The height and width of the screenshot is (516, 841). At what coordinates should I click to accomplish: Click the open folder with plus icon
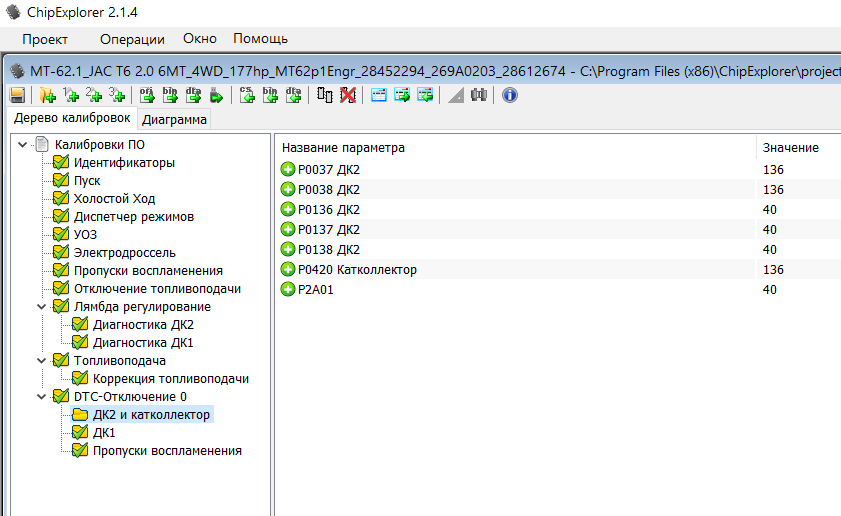click(47, 95)
